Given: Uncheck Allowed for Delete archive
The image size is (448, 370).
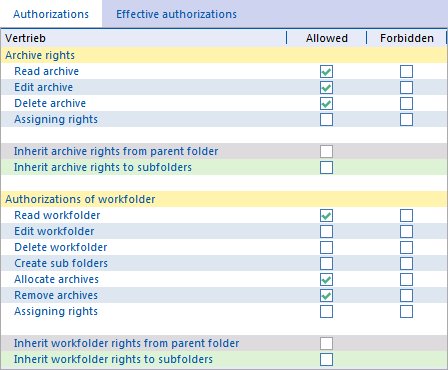Looking at the screenshot, I should click(326, 103).
